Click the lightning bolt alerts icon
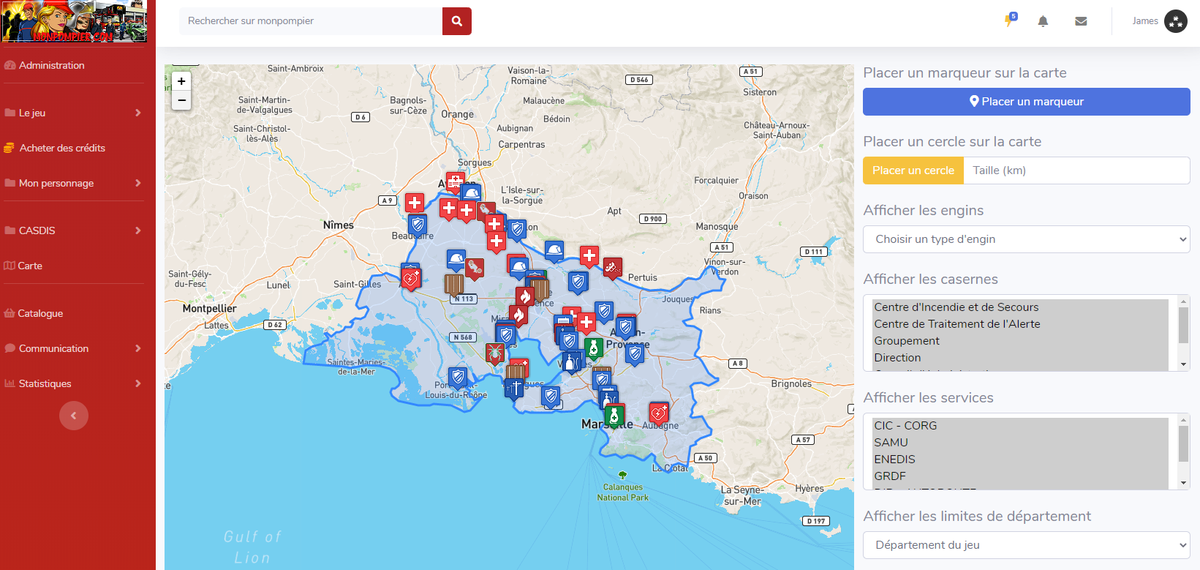Viewport: 1200px width, 570px height. pyautogui.click(x=1009, y=20)
